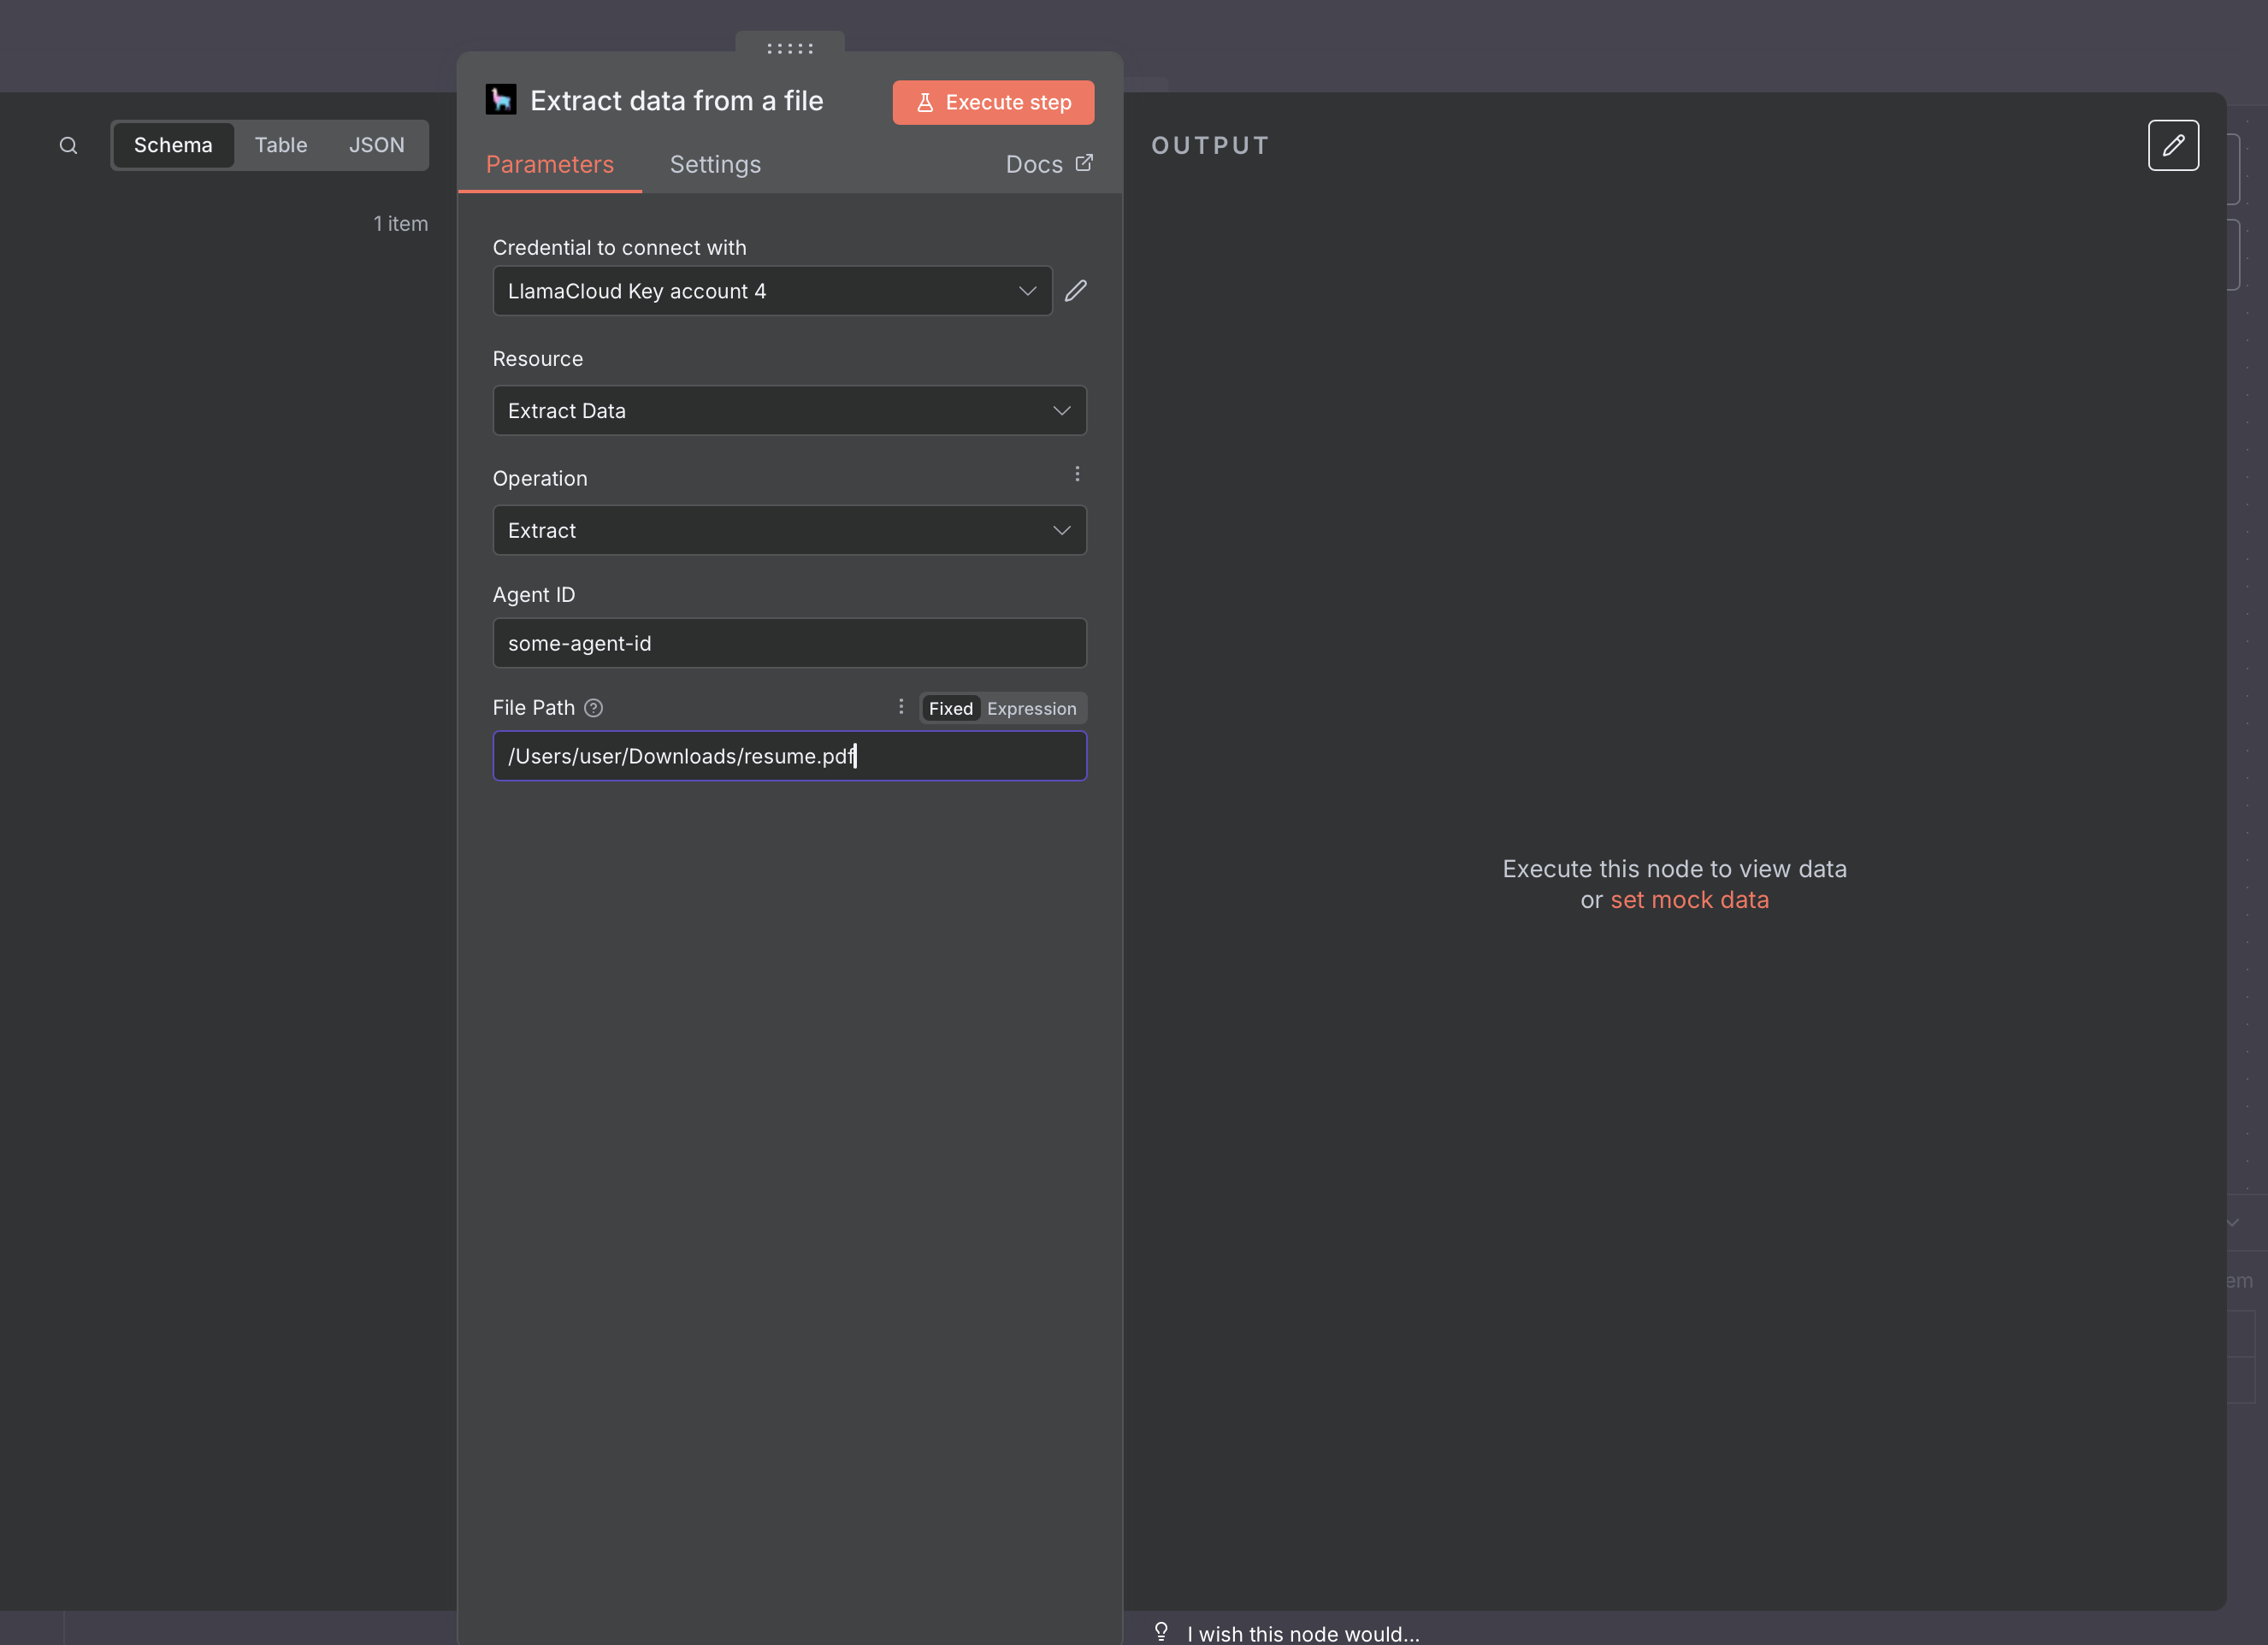Switch File Path to Expression mode
The height and width of the screenshot is (1645, 2268).
(1031, 708)
